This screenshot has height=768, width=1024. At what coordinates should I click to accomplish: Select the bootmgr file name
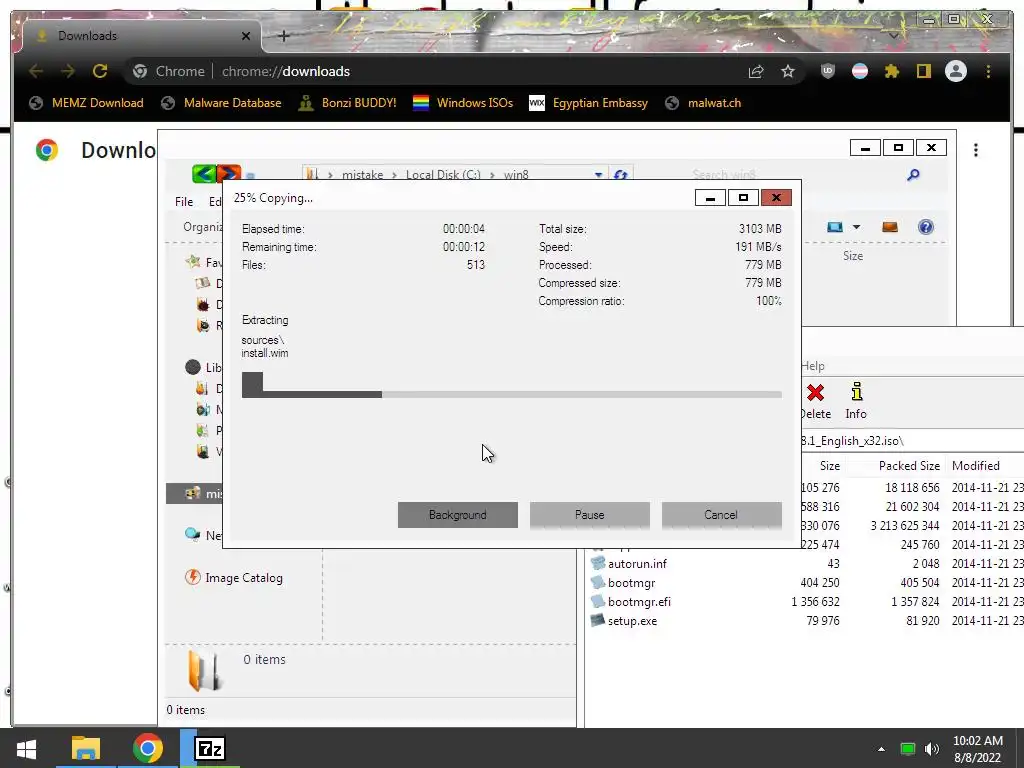(632, 582)
